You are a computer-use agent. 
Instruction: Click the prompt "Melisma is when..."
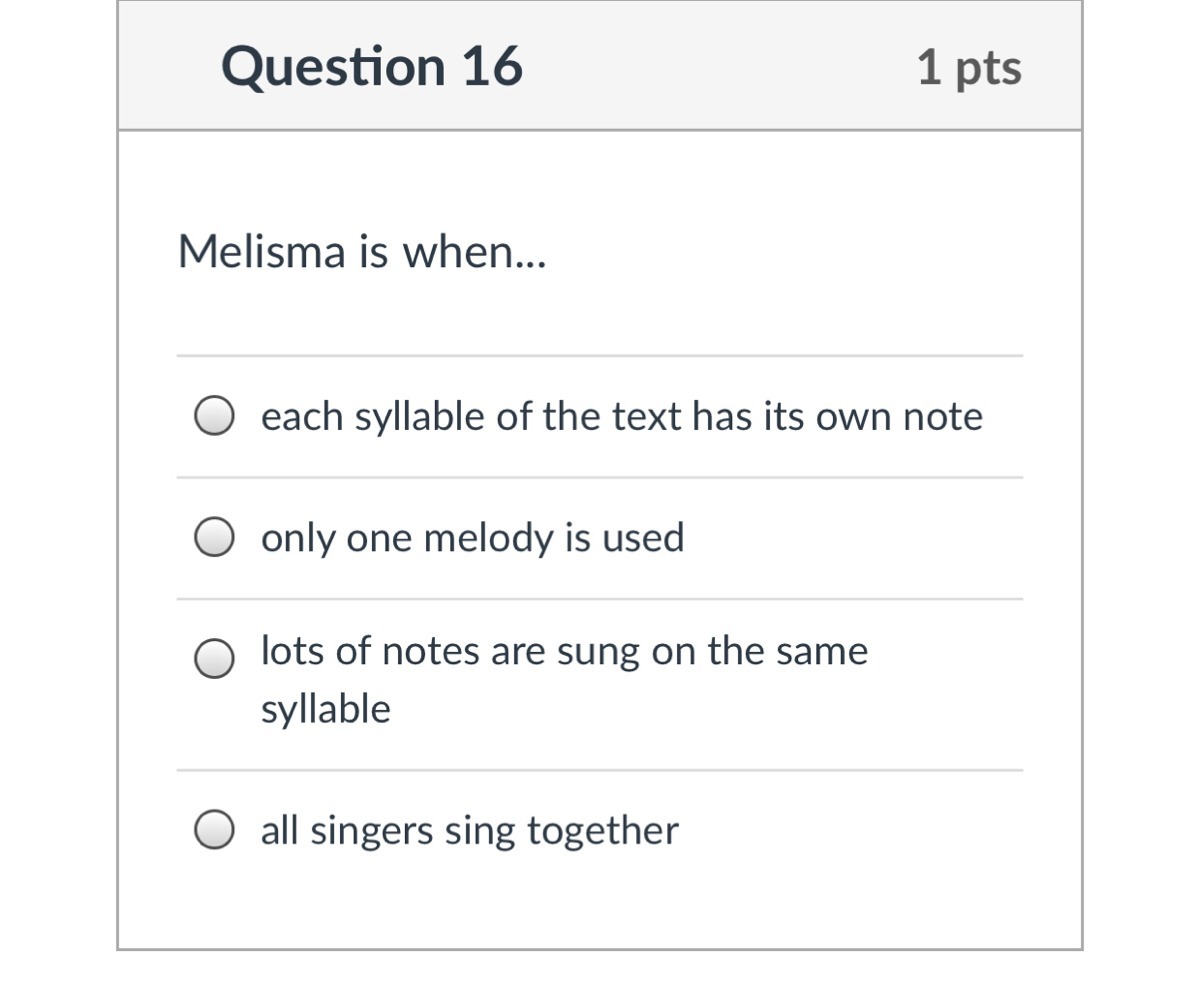point(362,253)
